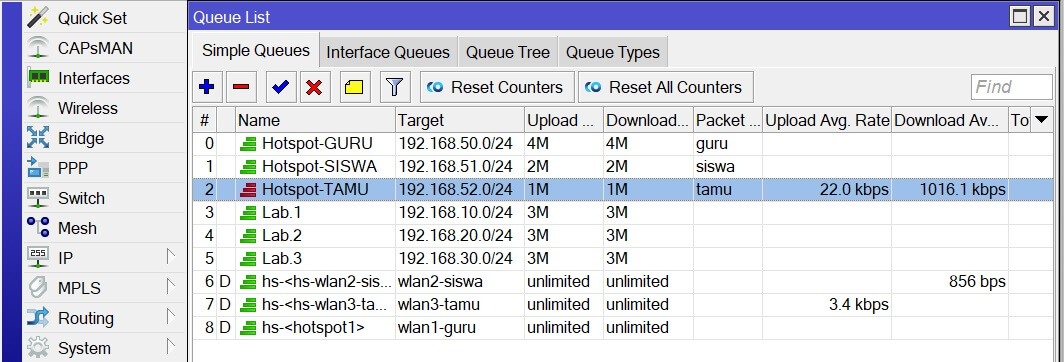Open the Queue Types tab
This screenshot has width=1064, height=362.
[613, 52]
